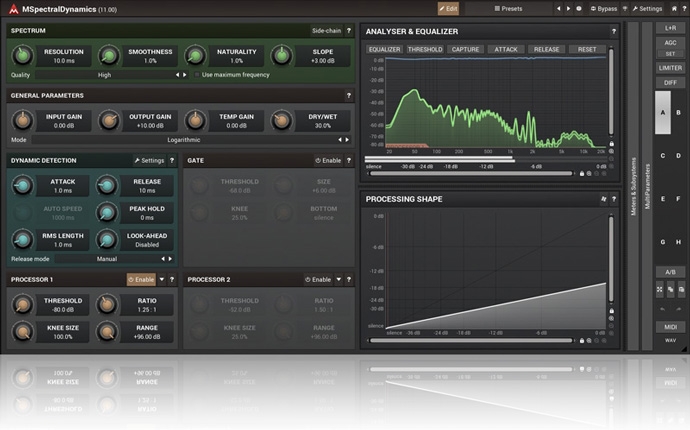Image resolution: width=690 pixels, height=430 pixels.
Task: Click the Edit button in top bar
Action: pyautogui.click(x=448, y=8)
